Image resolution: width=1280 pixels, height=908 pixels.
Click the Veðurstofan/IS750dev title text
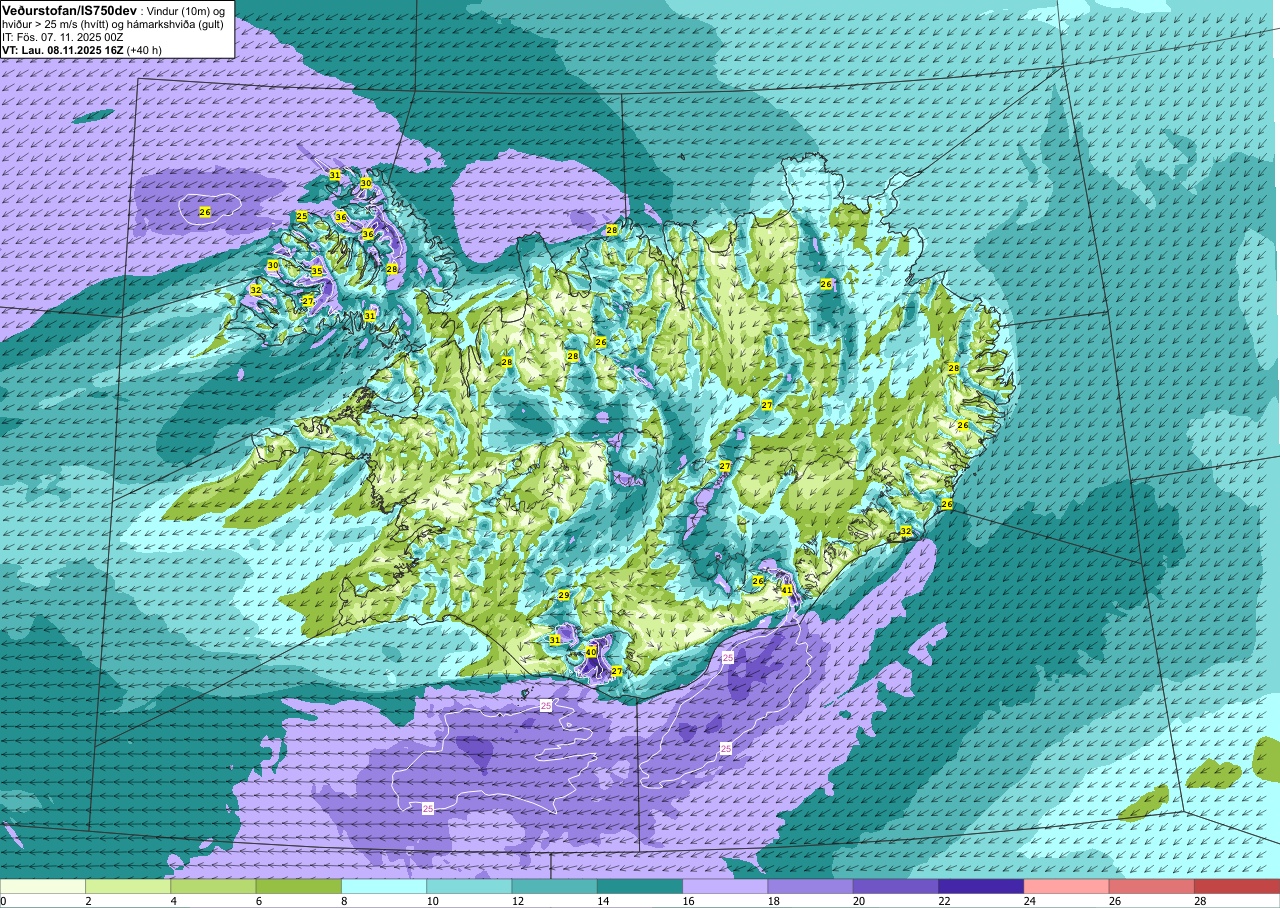point(69,9)
